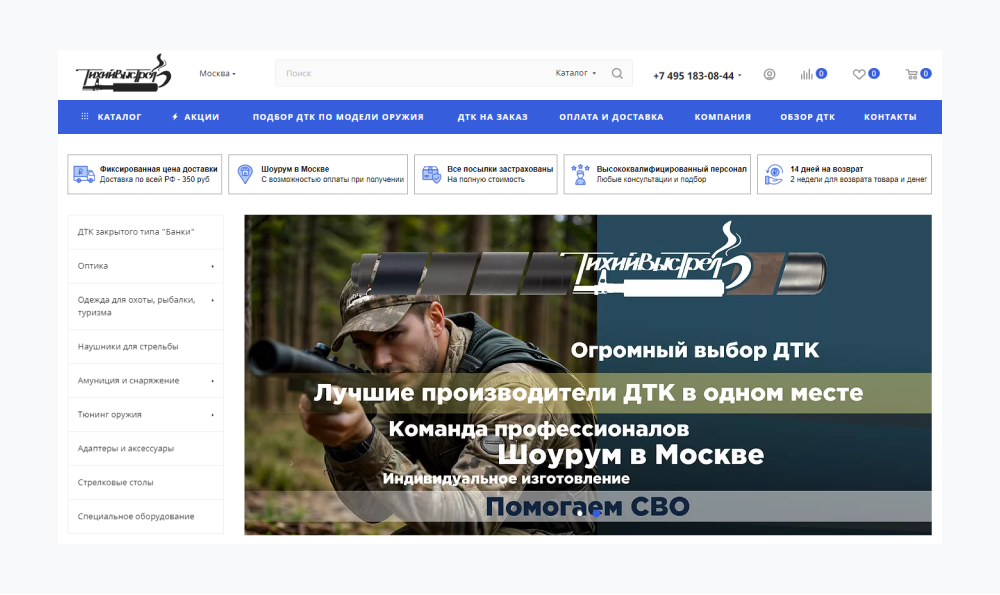Click the search magnifier icon
This screenshot has height=595, width=1000.
point(617,72)
